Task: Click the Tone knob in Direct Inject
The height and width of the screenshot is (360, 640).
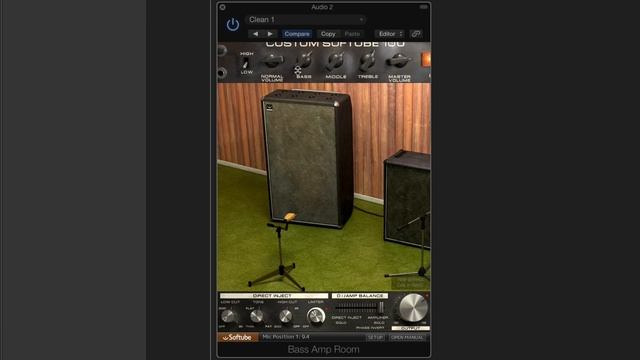Action: tap(257, 316)
